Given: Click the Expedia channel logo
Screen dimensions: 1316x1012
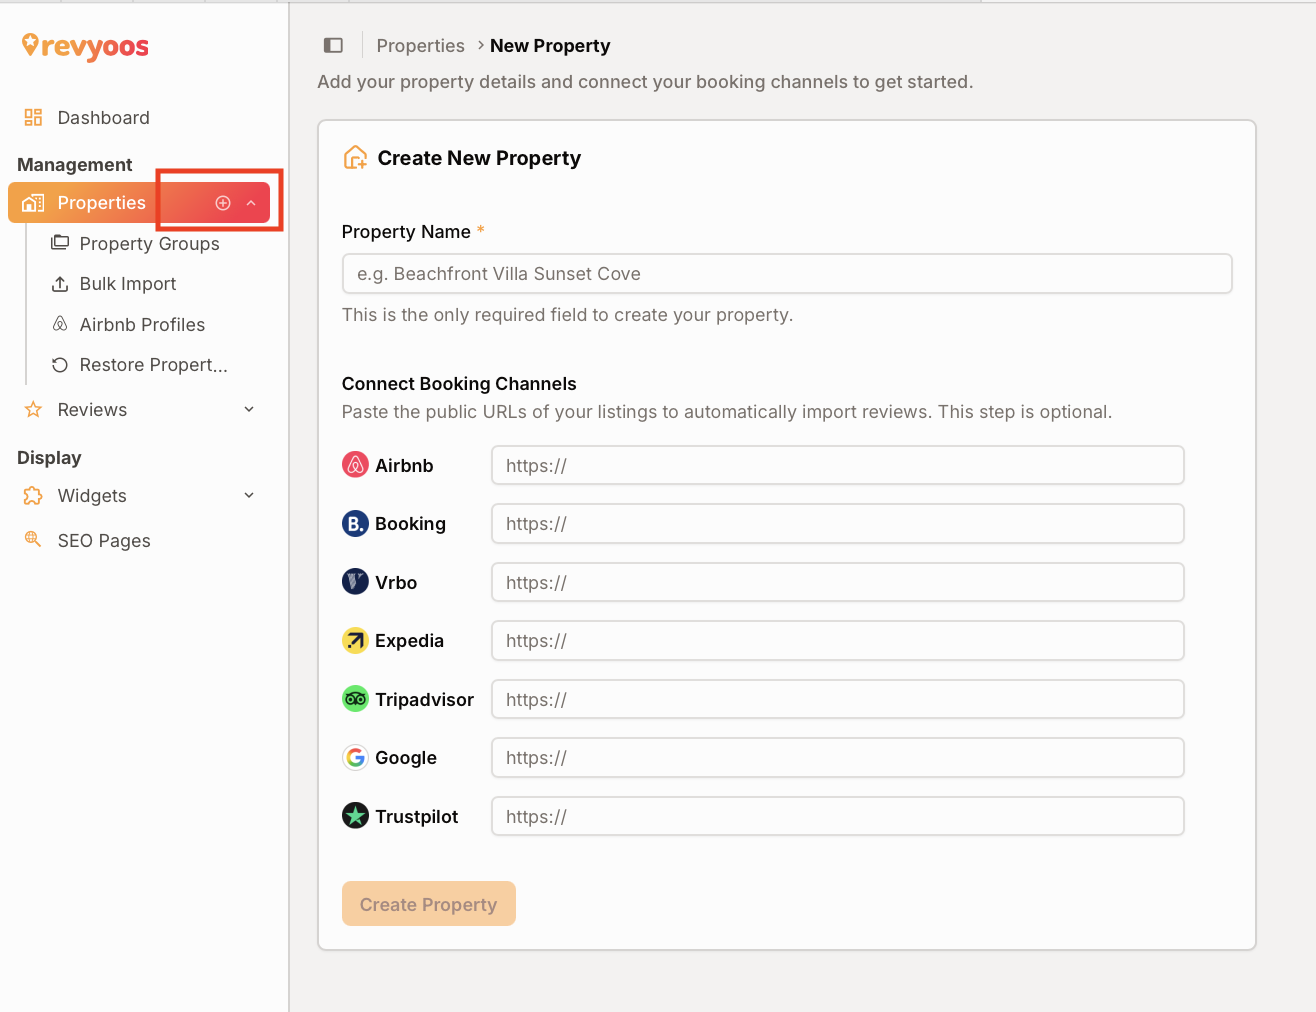Looking at the screenshot, I should [355, 640].
